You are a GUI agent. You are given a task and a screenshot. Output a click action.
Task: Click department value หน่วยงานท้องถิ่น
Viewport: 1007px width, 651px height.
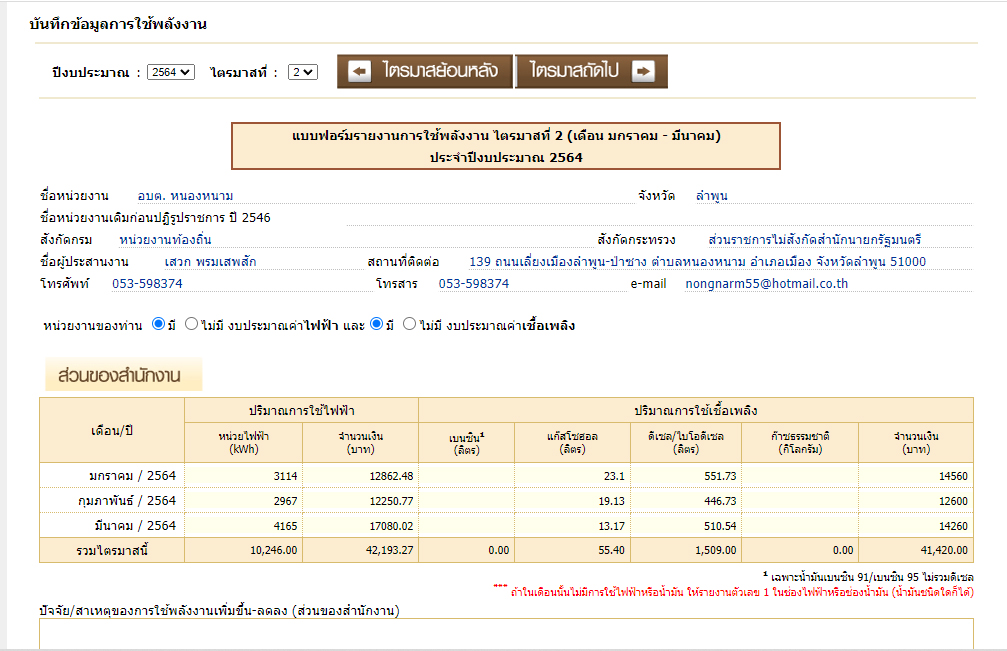(x=165, y=239)
